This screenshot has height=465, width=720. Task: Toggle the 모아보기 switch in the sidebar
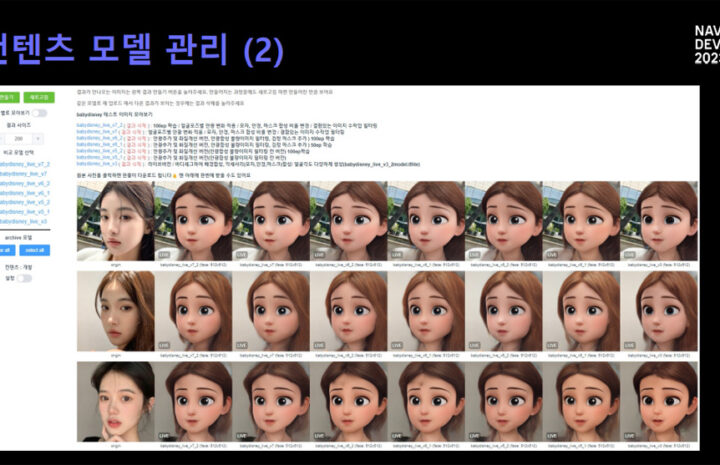tap(39, 113)
